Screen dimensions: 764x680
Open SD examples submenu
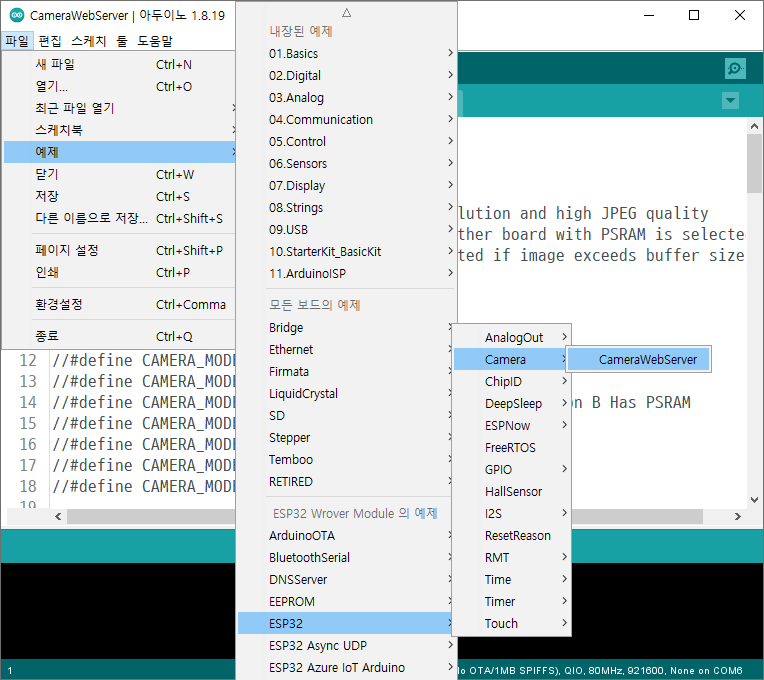pyautogui.click(x=345, y=416)
